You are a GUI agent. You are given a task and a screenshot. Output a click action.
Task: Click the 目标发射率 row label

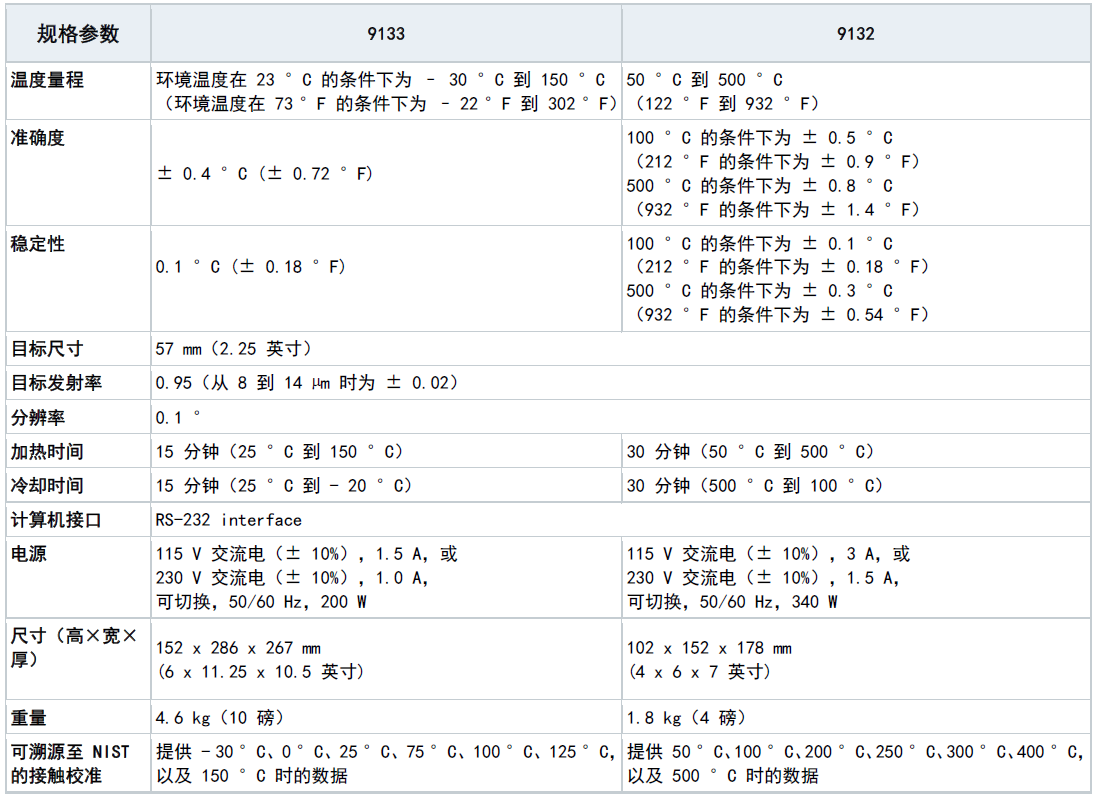point(56,383)
